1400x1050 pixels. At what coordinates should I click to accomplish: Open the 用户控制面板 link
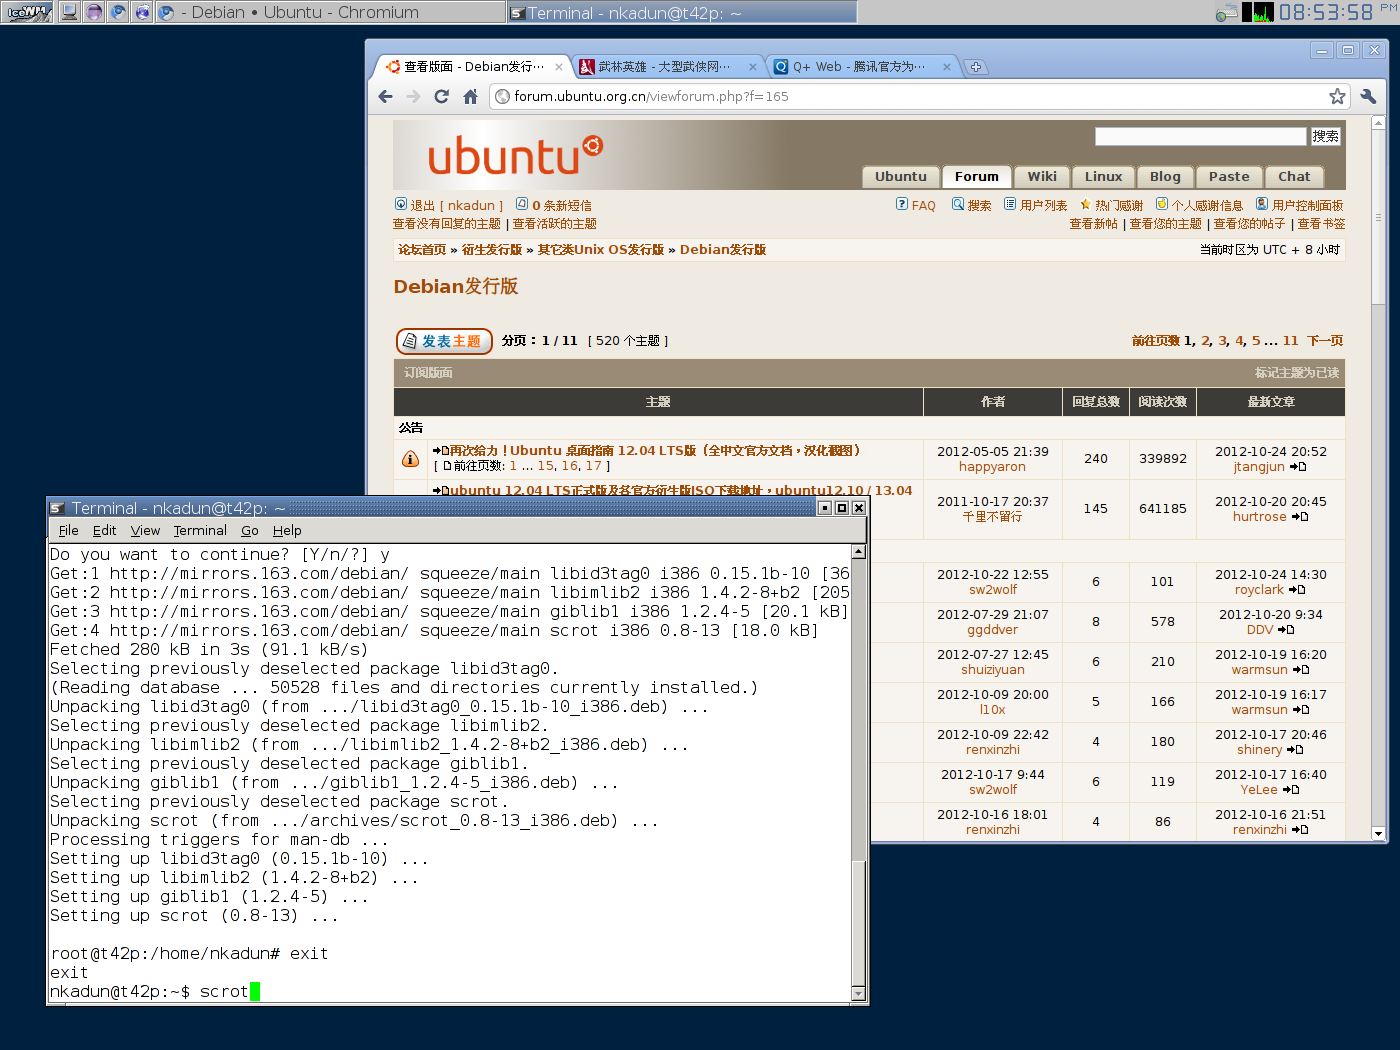click(x=1300, y=205)
